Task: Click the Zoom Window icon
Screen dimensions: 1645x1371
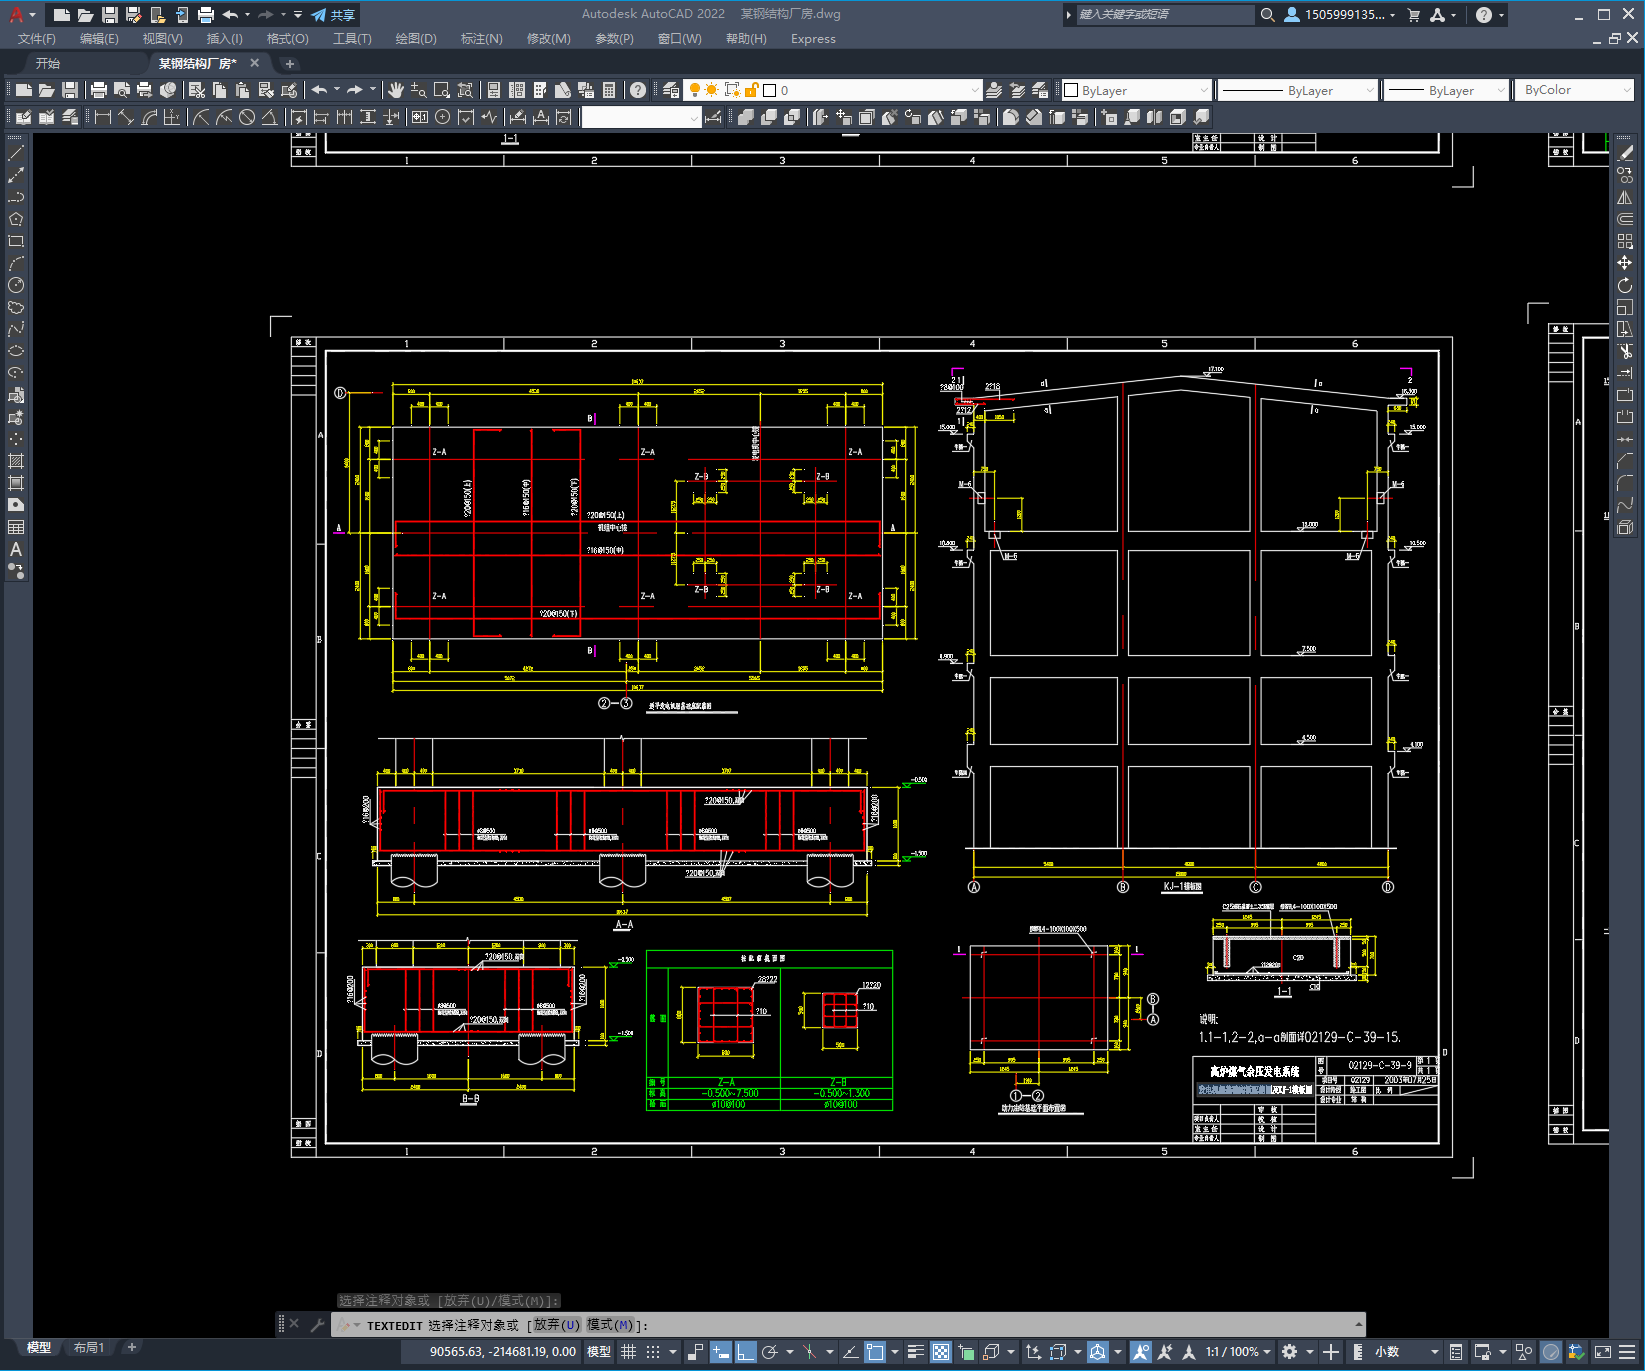Action: 442,90
